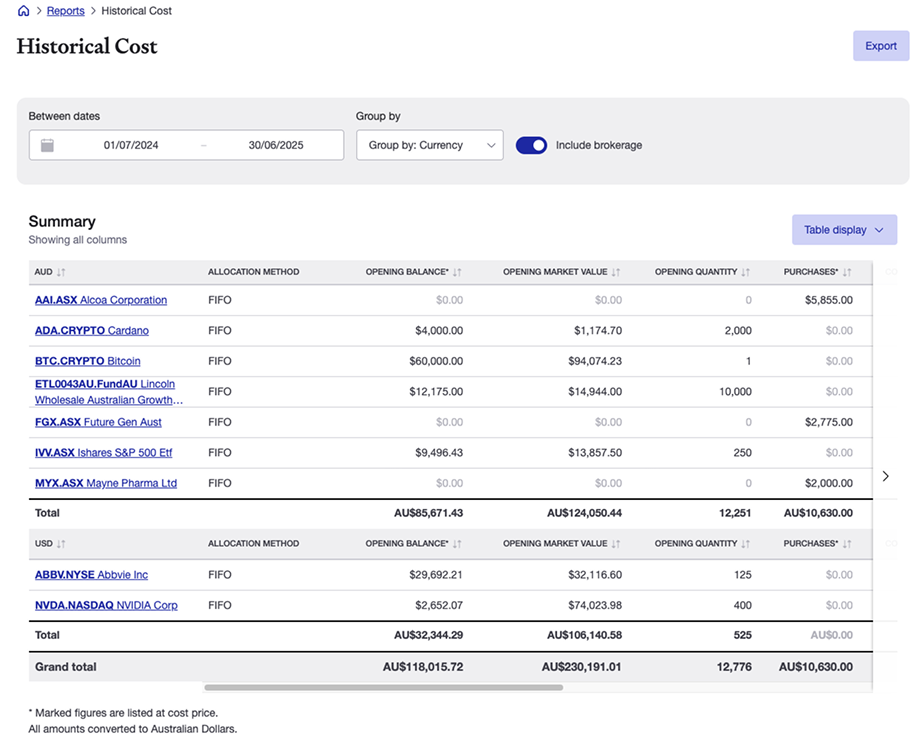The width and height of the screenshot is (917, 741).
Task: Select Mayne Pharma purchases $2,000.00
Action: (829, 483)
